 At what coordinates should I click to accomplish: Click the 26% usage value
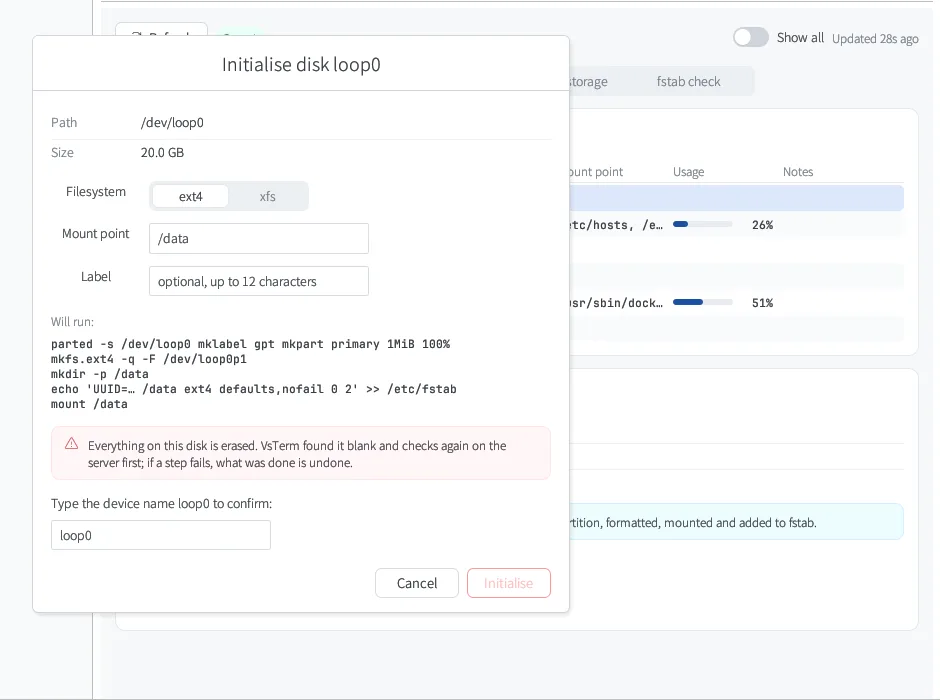(x=762, y=225)
